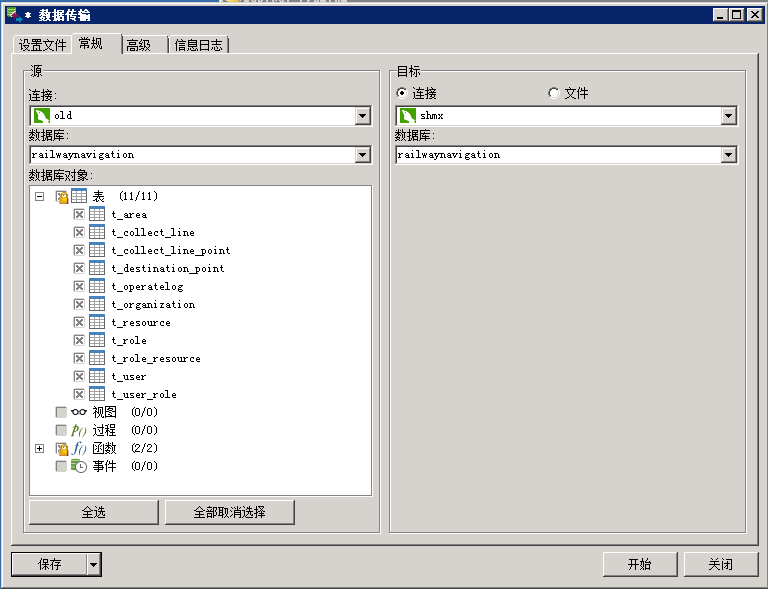Click the shmx connection MySQL icon
The height and width of the screenshot is (589, 768).
click(408, 116)
